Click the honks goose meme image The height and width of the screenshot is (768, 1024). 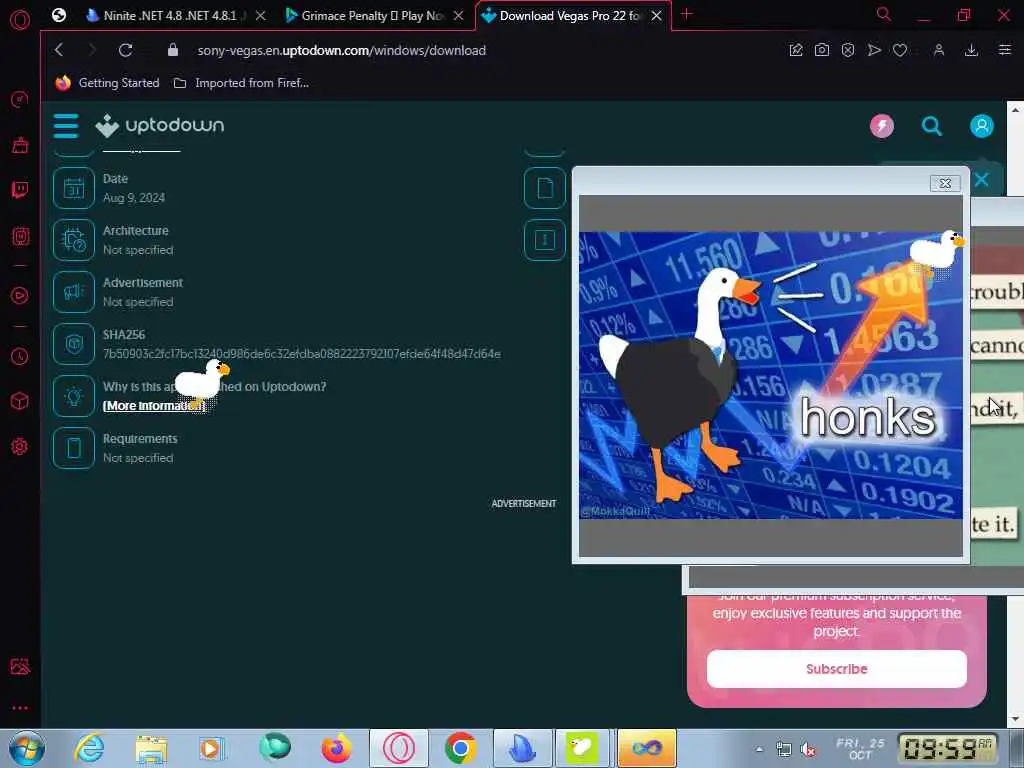tap(771, 376)
